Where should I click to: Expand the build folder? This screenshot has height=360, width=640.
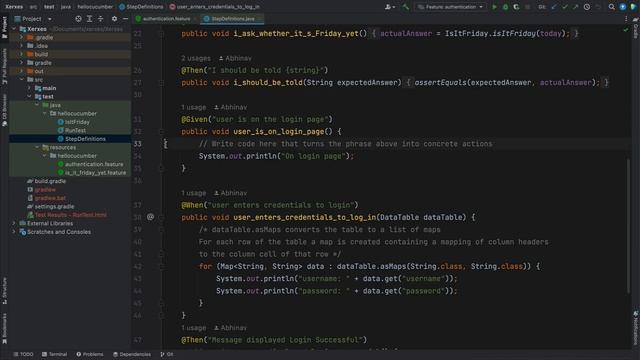22,54
